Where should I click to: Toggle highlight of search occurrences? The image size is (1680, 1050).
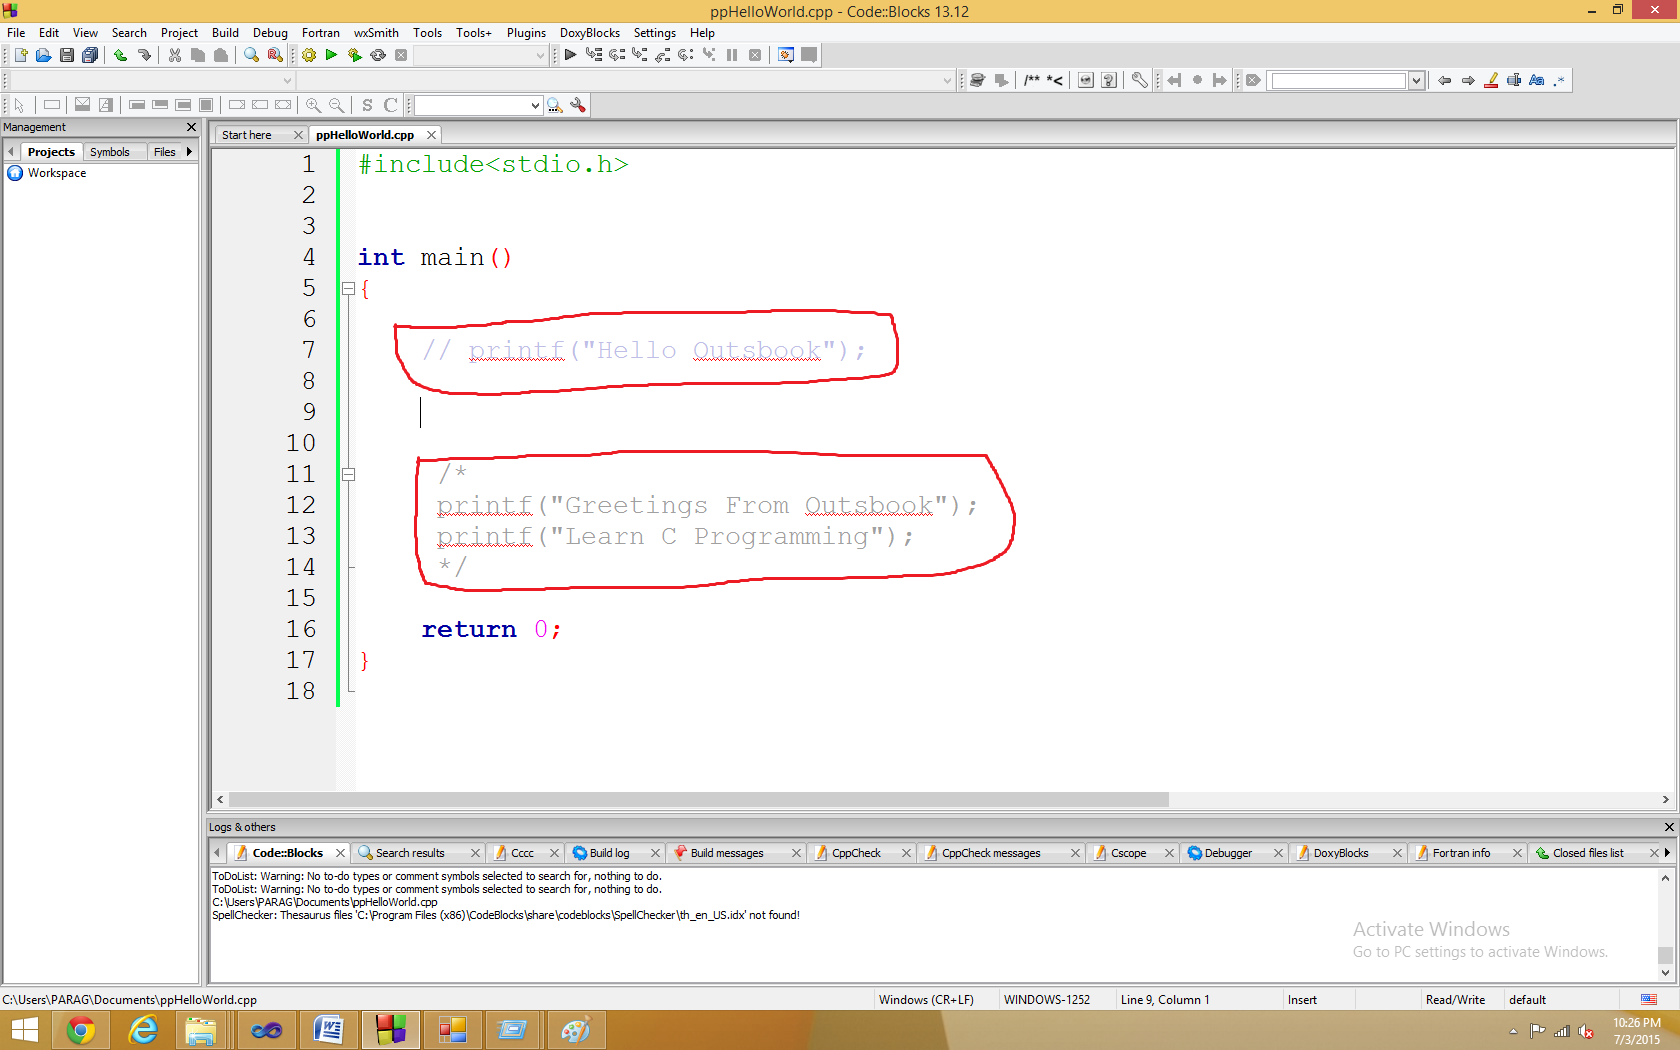[x=1491, y=81]
